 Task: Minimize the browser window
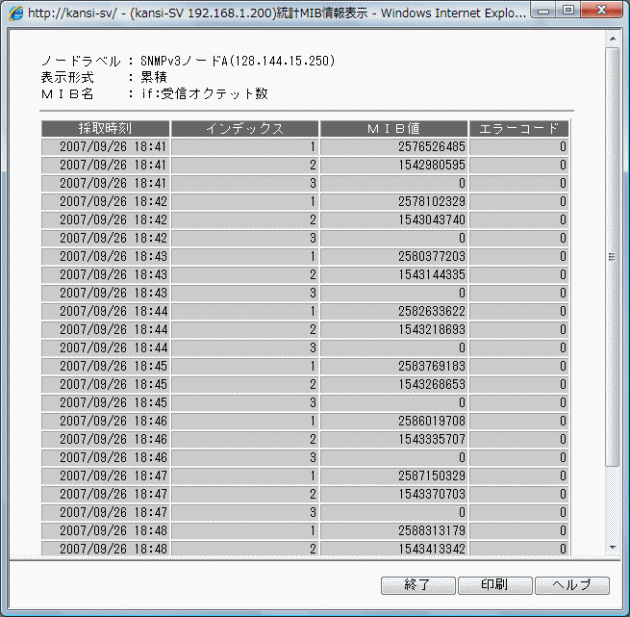coord(544,10)
